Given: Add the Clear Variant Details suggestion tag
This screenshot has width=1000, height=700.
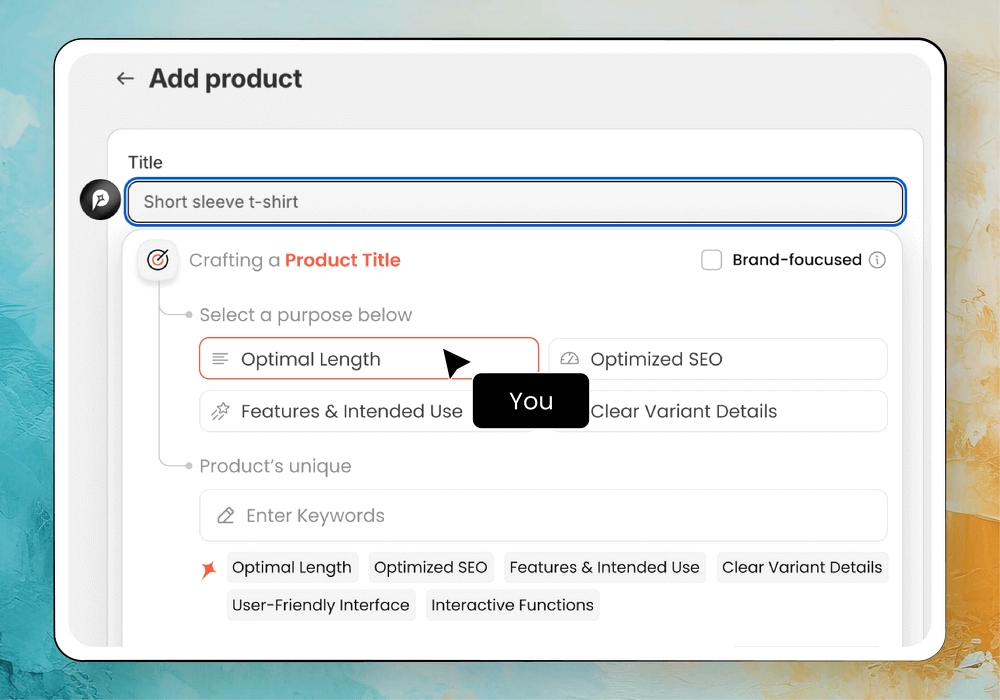Looking at the screenshot, I should click(802, 567).
